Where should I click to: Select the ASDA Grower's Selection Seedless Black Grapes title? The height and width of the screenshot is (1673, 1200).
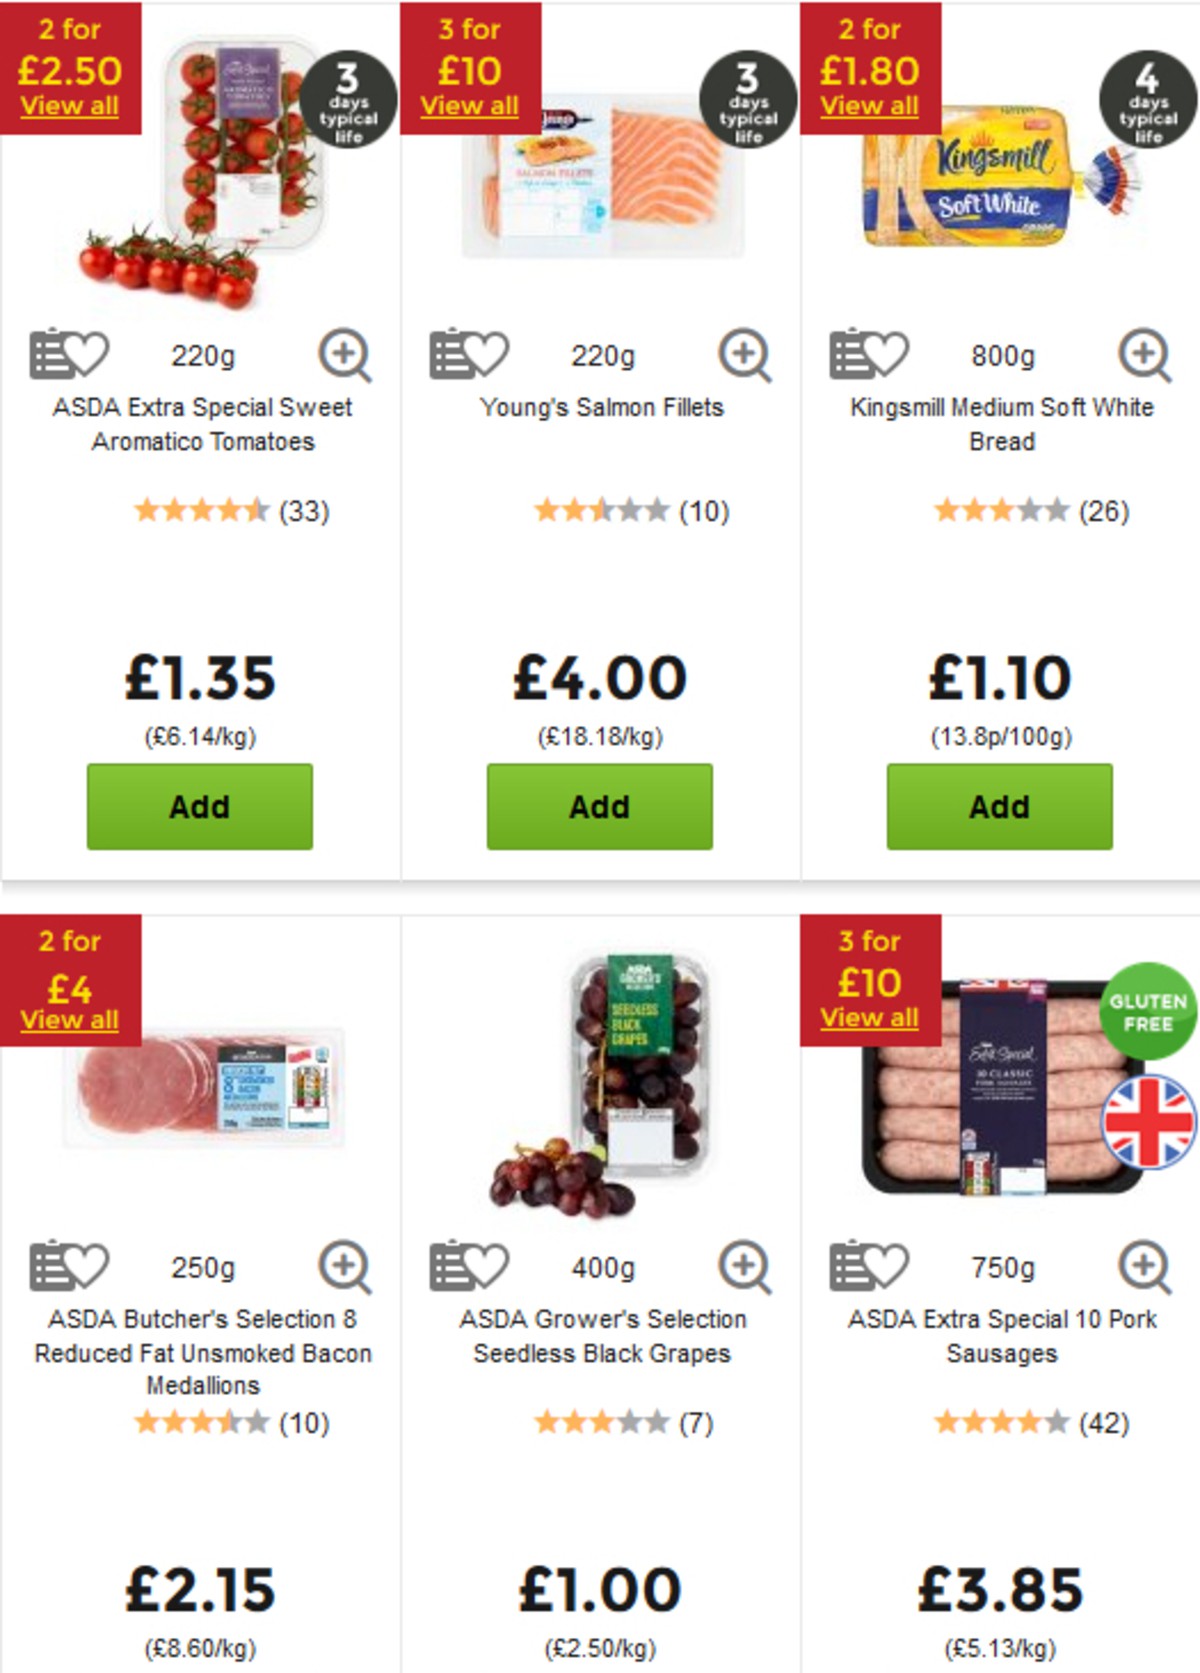pyautogui.click(x=598, y=1338)
